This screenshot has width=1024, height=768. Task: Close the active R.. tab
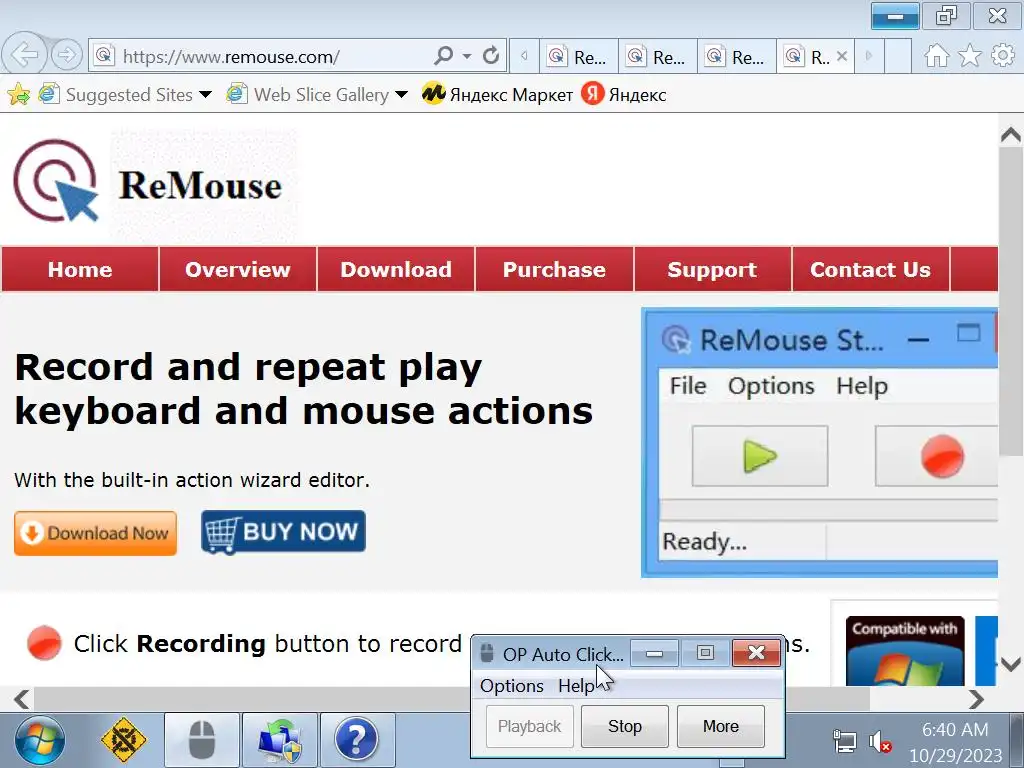[x=842, y=56]
